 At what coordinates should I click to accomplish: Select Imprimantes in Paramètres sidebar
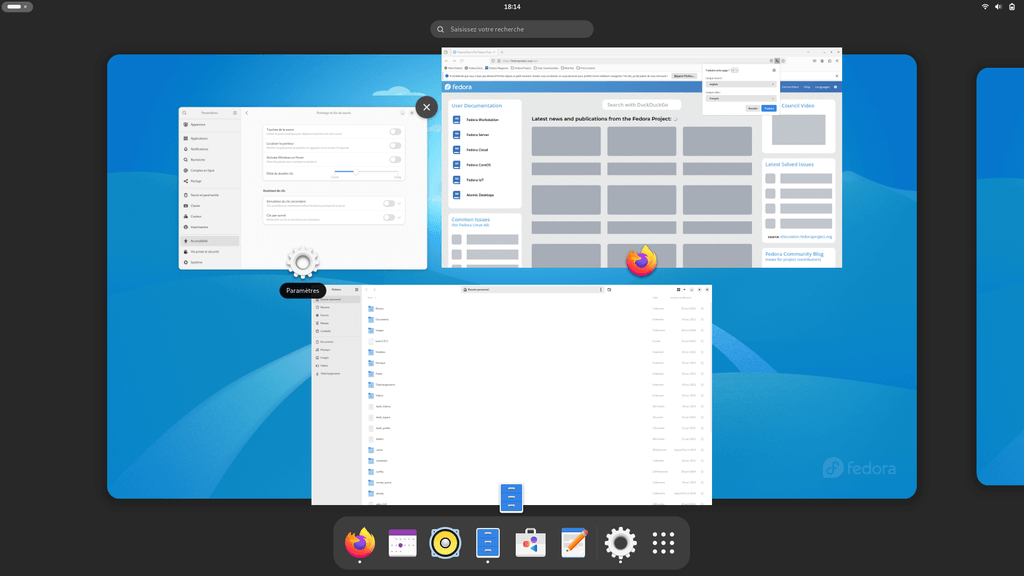(x=210, y=227)
